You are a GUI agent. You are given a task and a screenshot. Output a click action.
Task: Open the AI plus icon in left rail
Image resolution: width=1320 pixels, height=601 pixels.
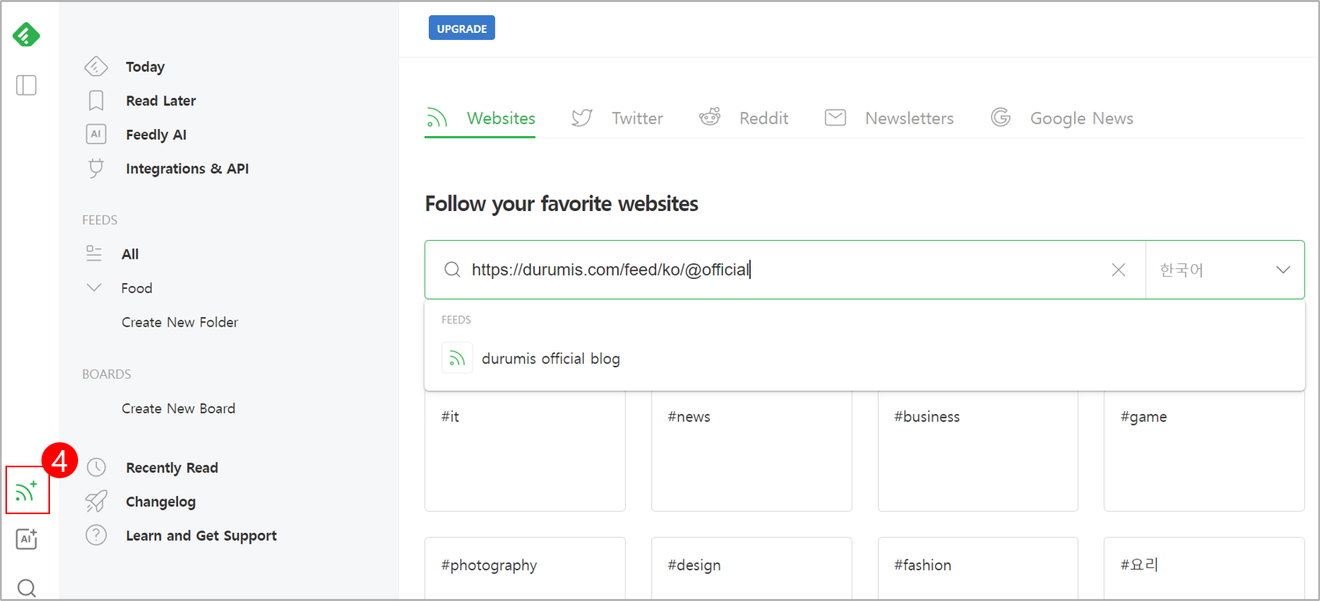point(27,539)
